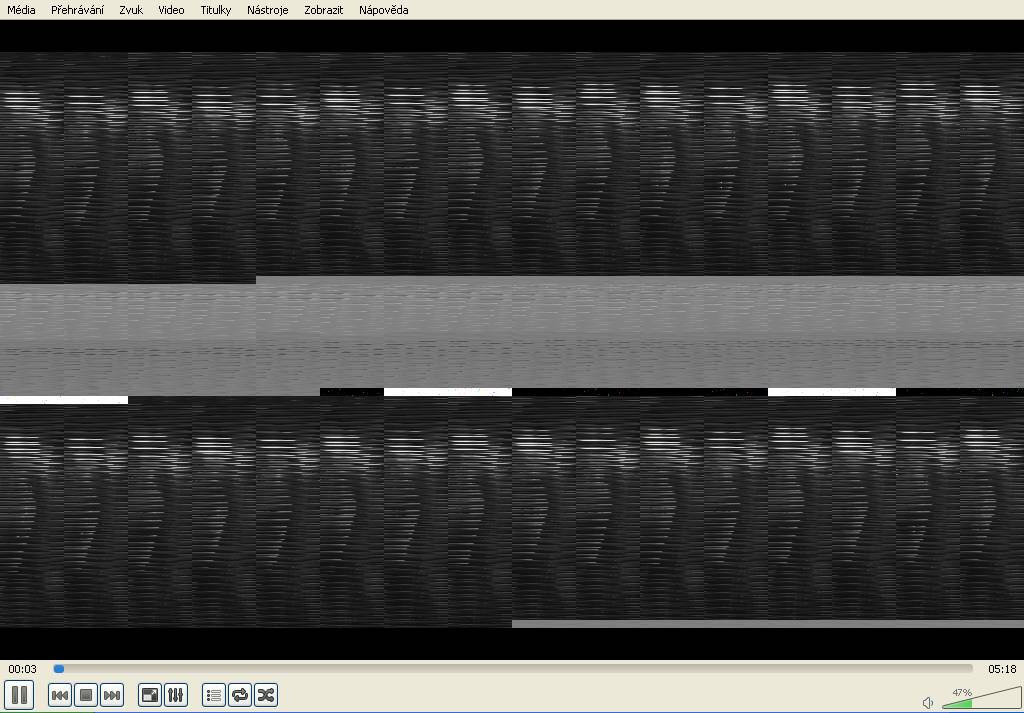The image size is (1024, 713).
Task: Click the video display area
Action: [512, 340]
